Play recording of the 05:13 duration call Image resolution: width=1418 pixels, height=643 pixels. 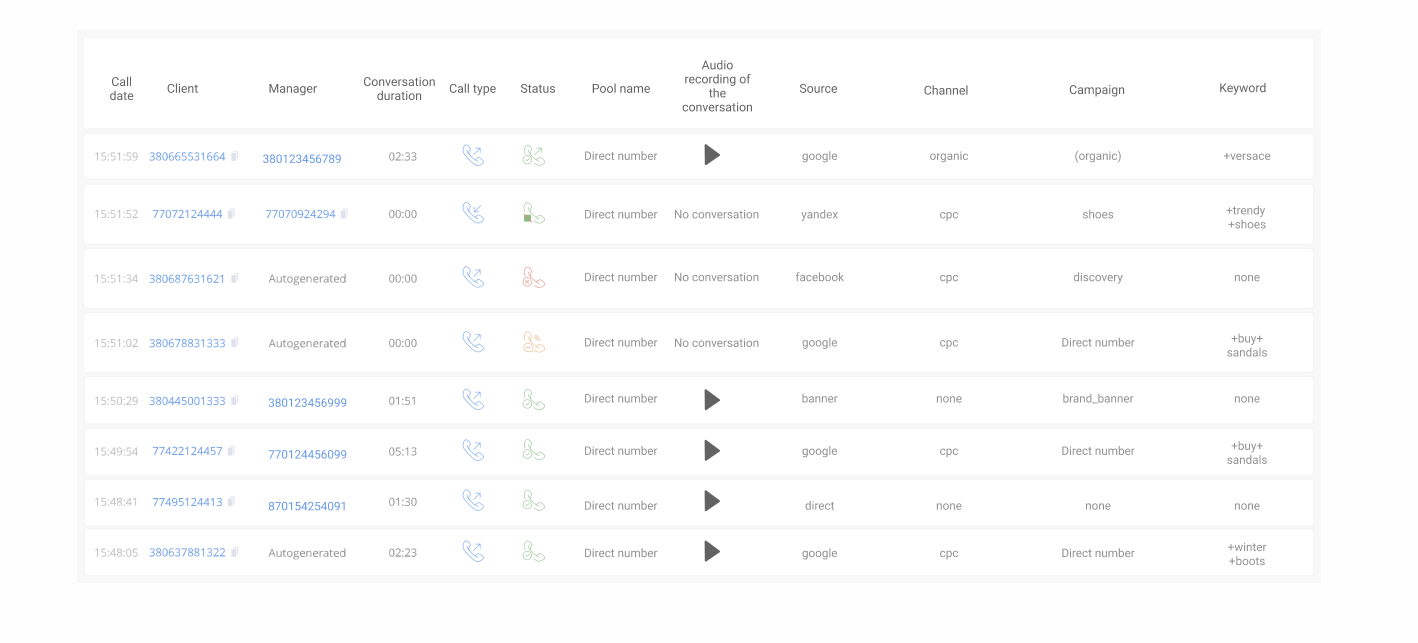712,451
